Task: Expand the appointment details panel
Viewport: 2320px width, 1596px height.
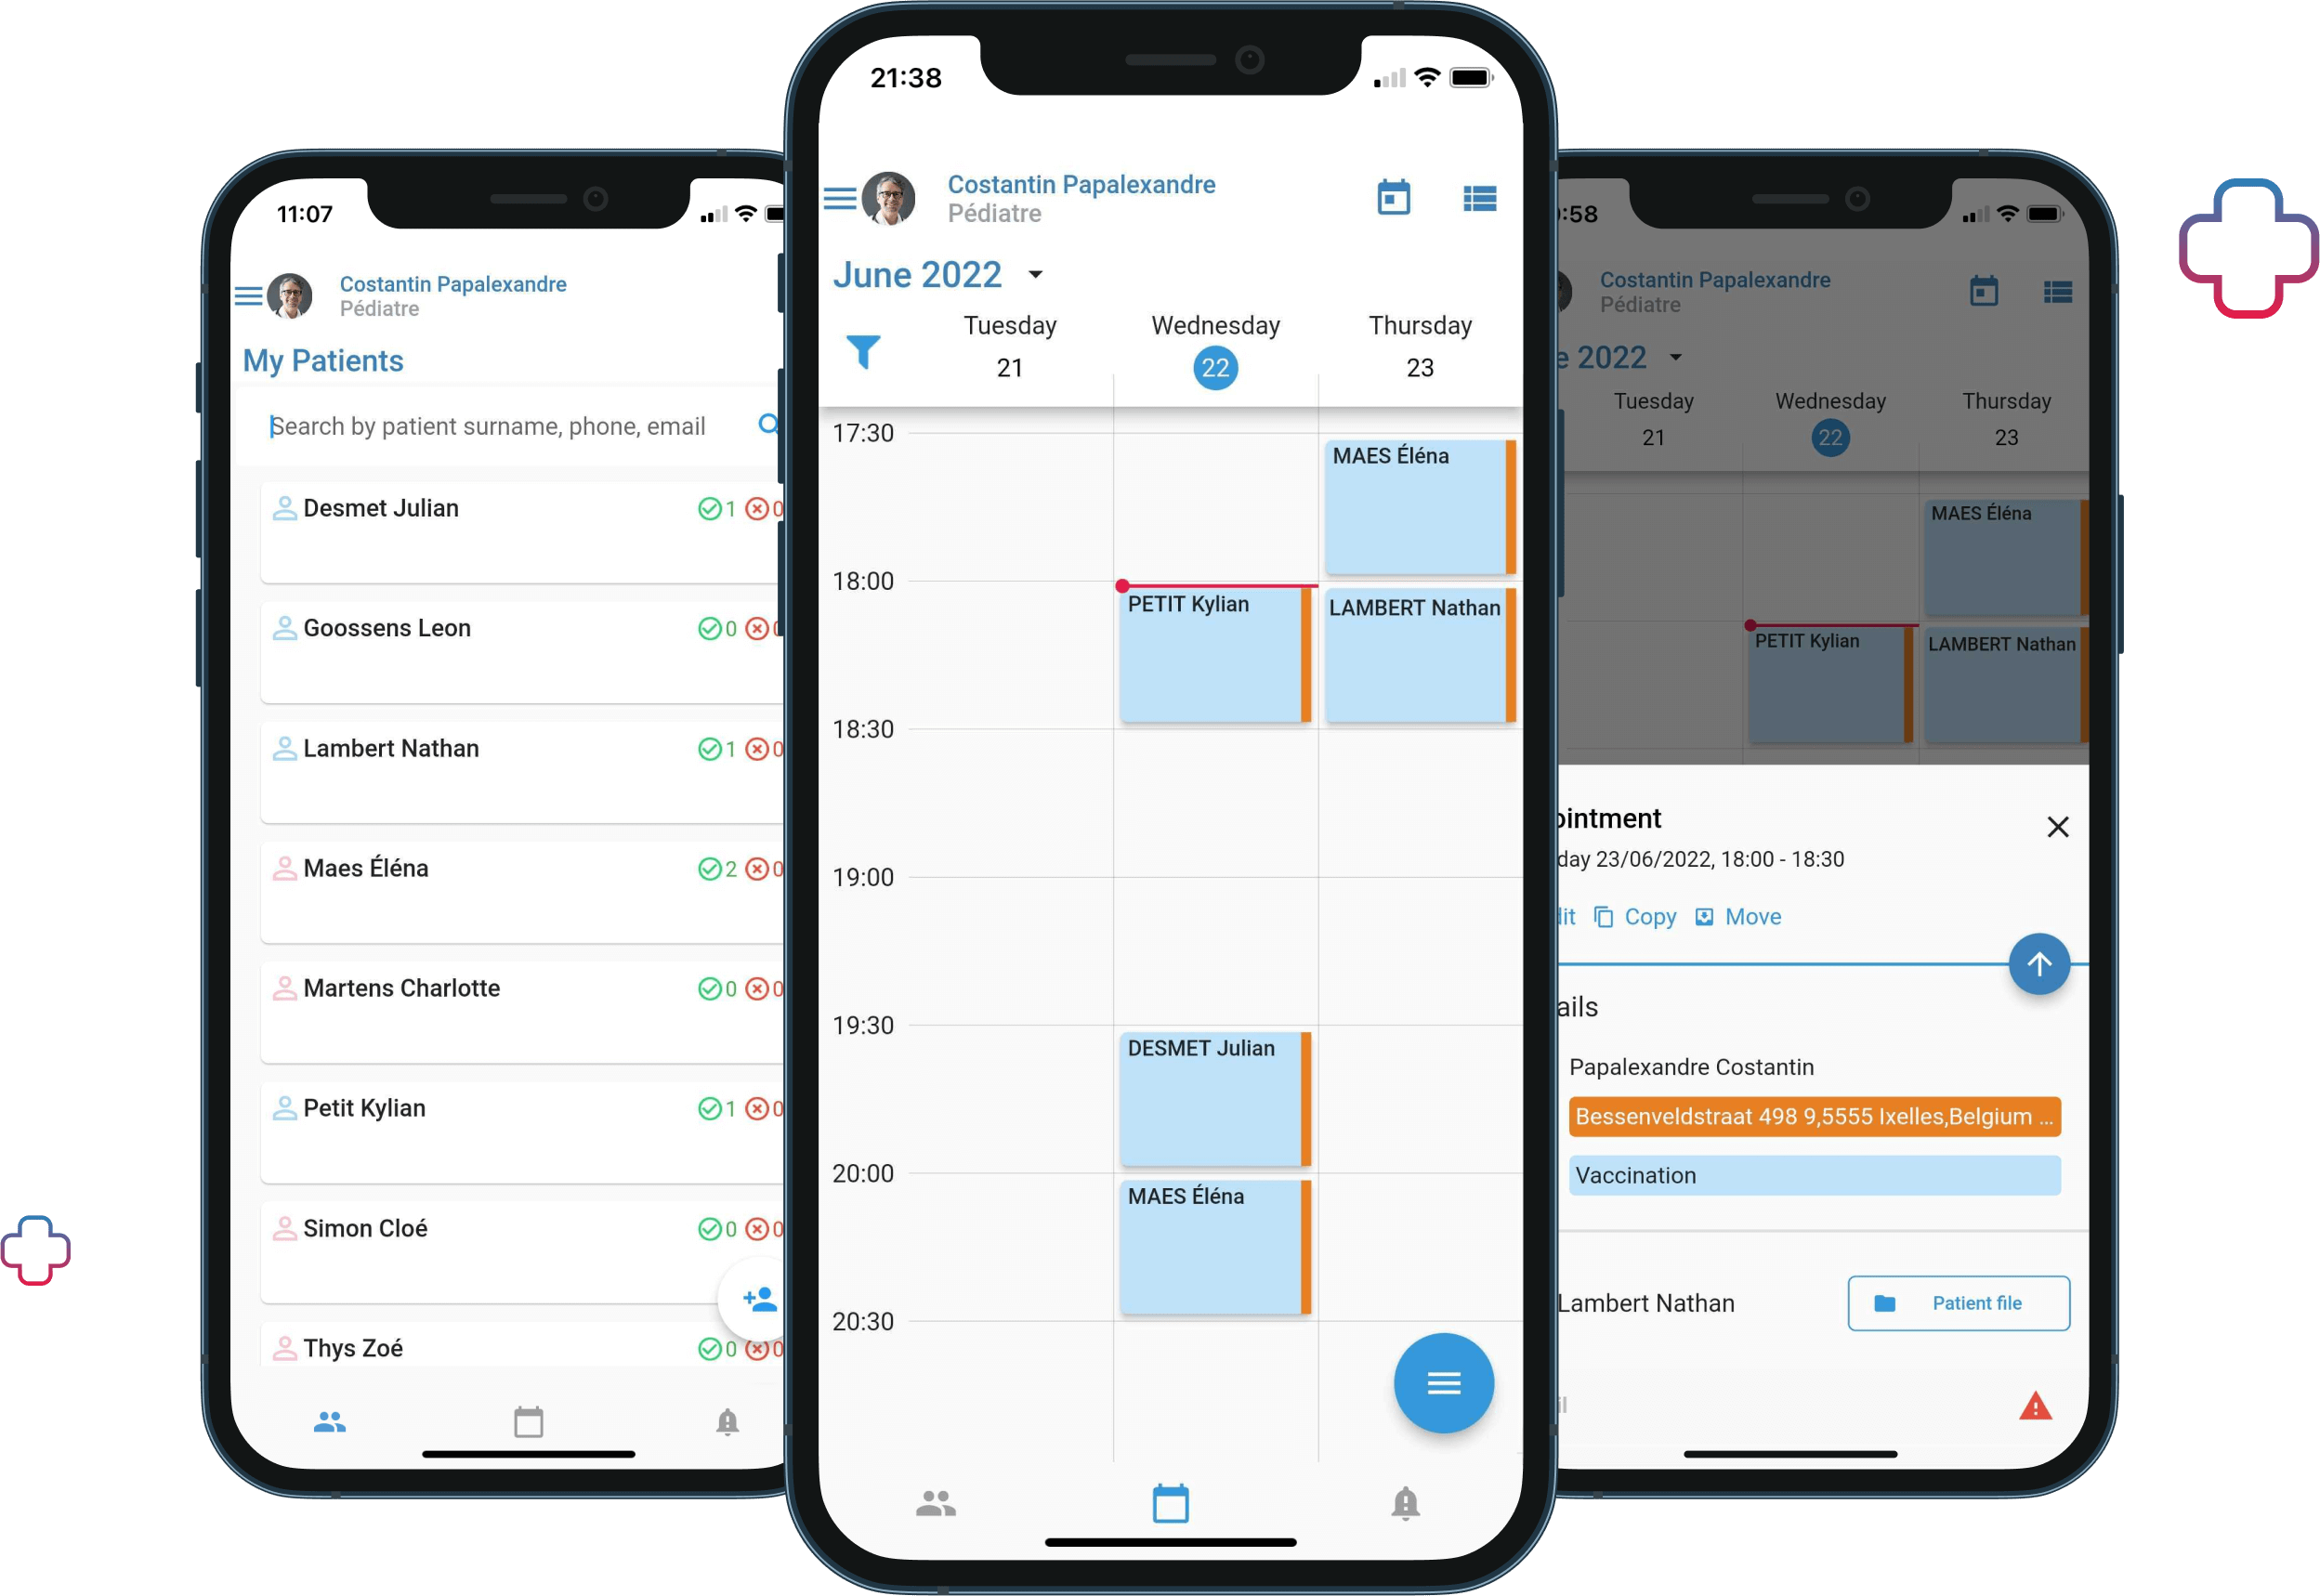Action: coord(2045,966)
